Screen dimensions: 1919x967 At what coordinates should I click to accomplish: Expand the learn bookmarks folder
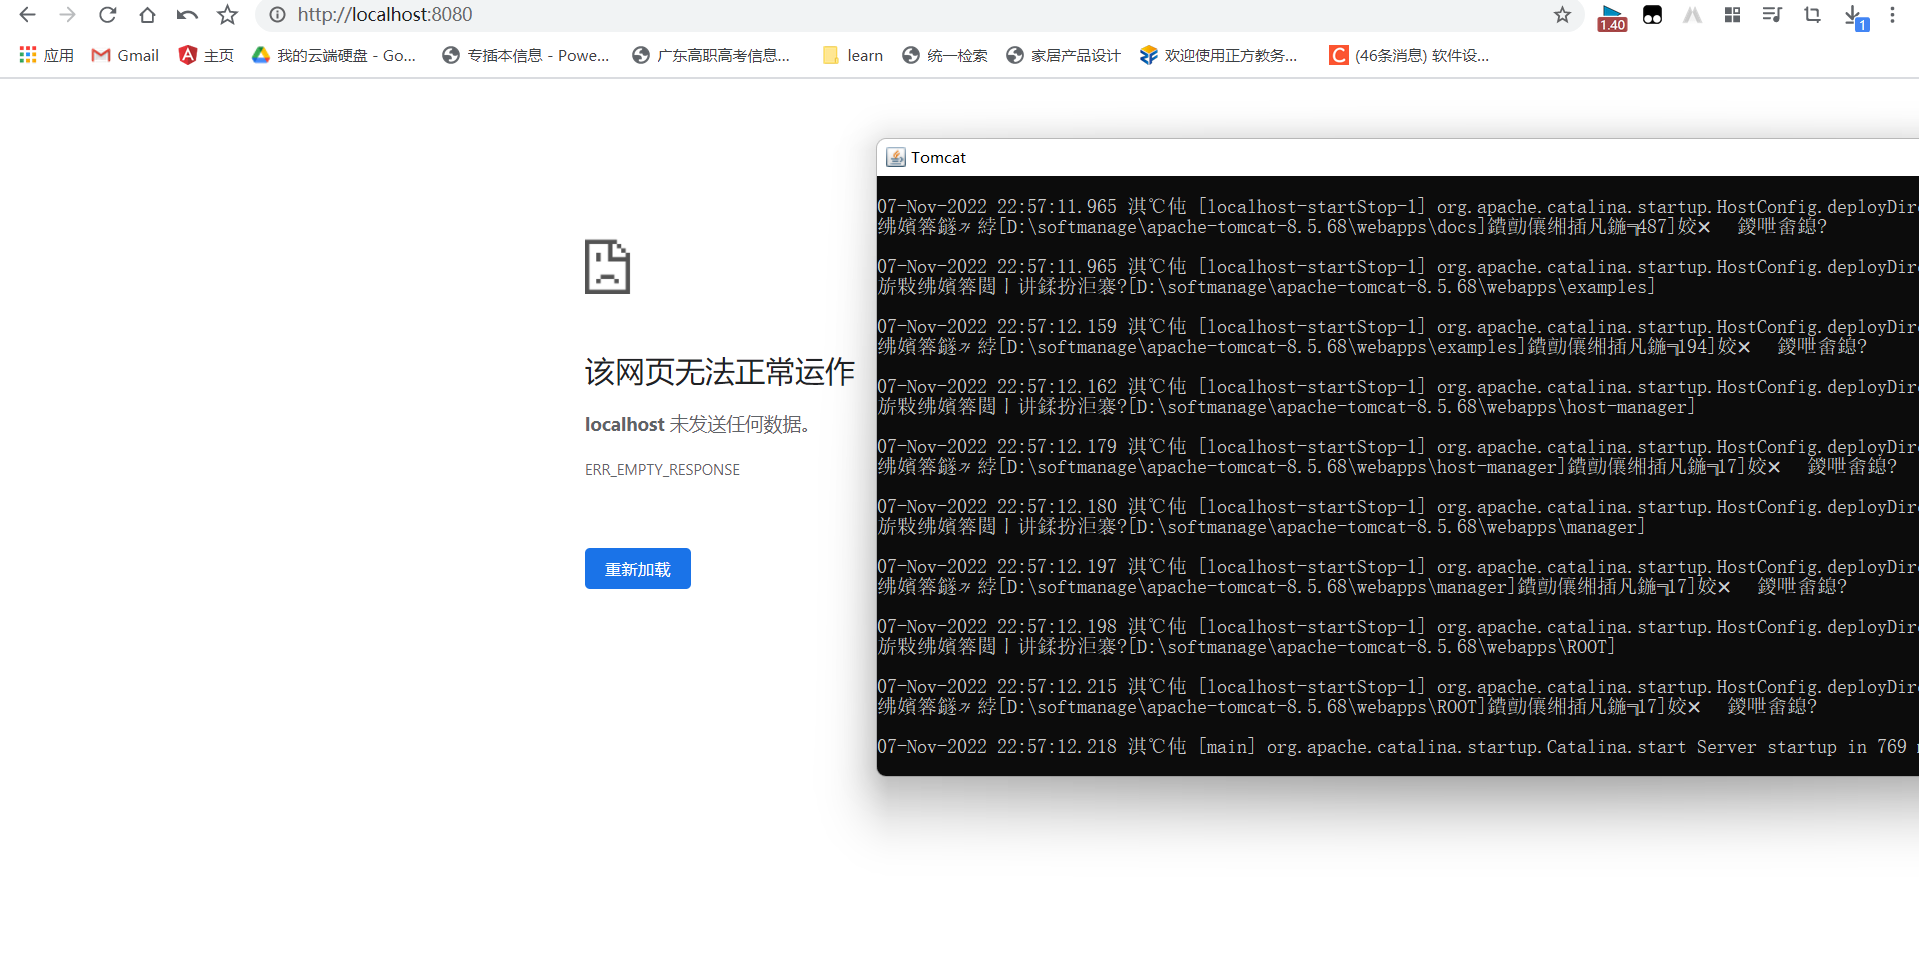coord(853,55)
